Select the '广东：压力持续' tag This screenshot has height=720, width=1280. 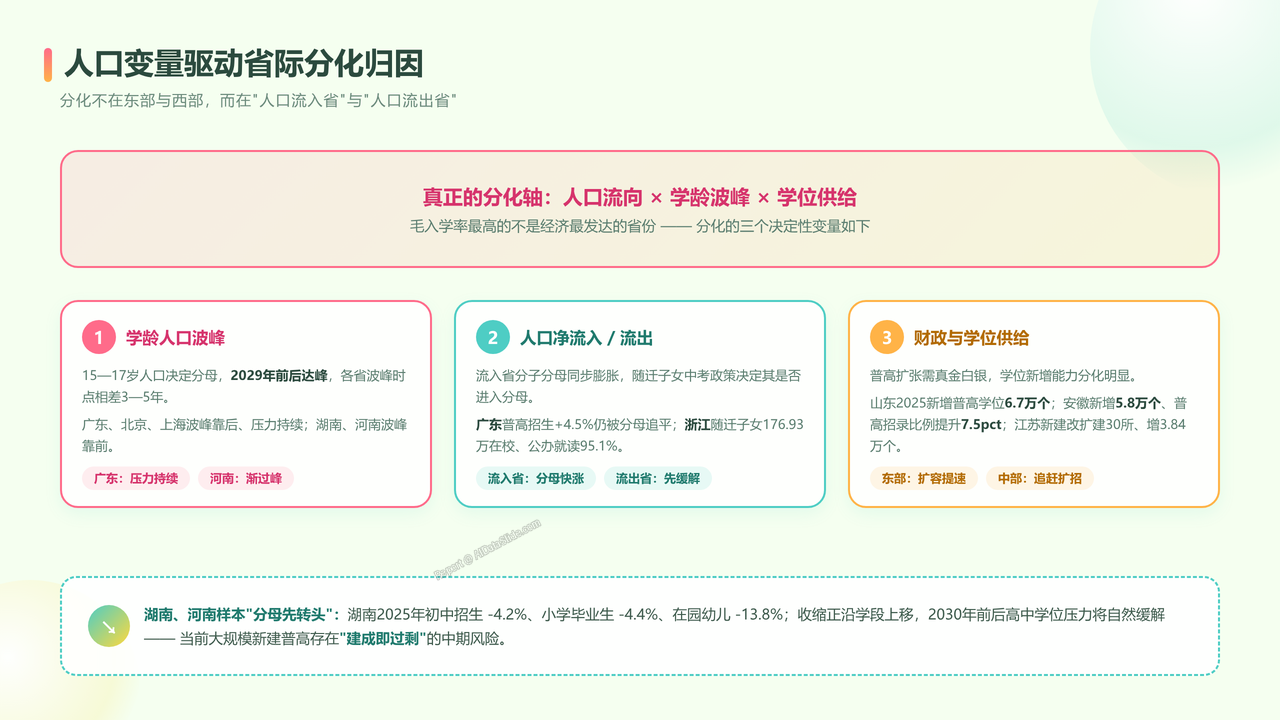(136, 478)
